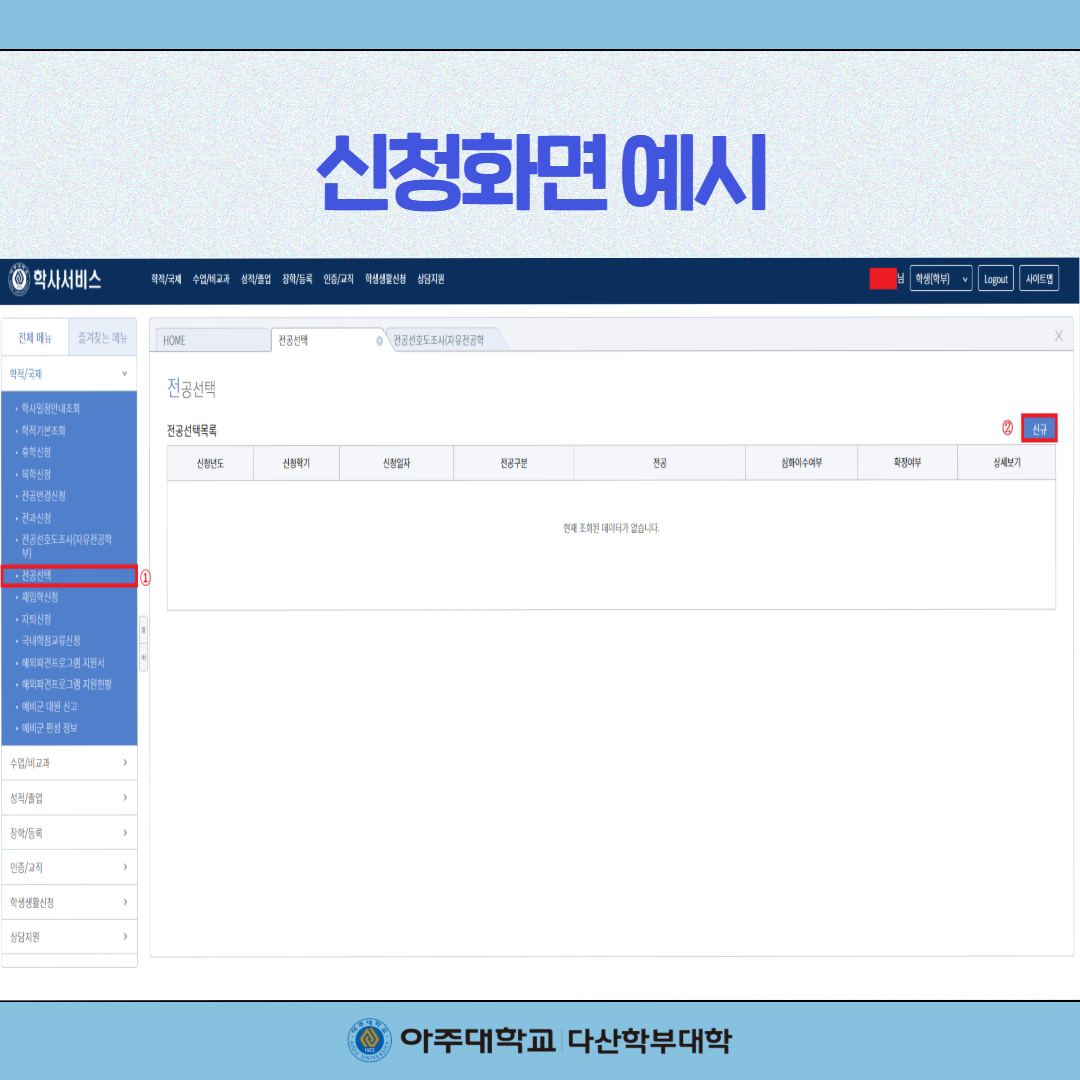Click the 신규 button

coord(1039,429)
